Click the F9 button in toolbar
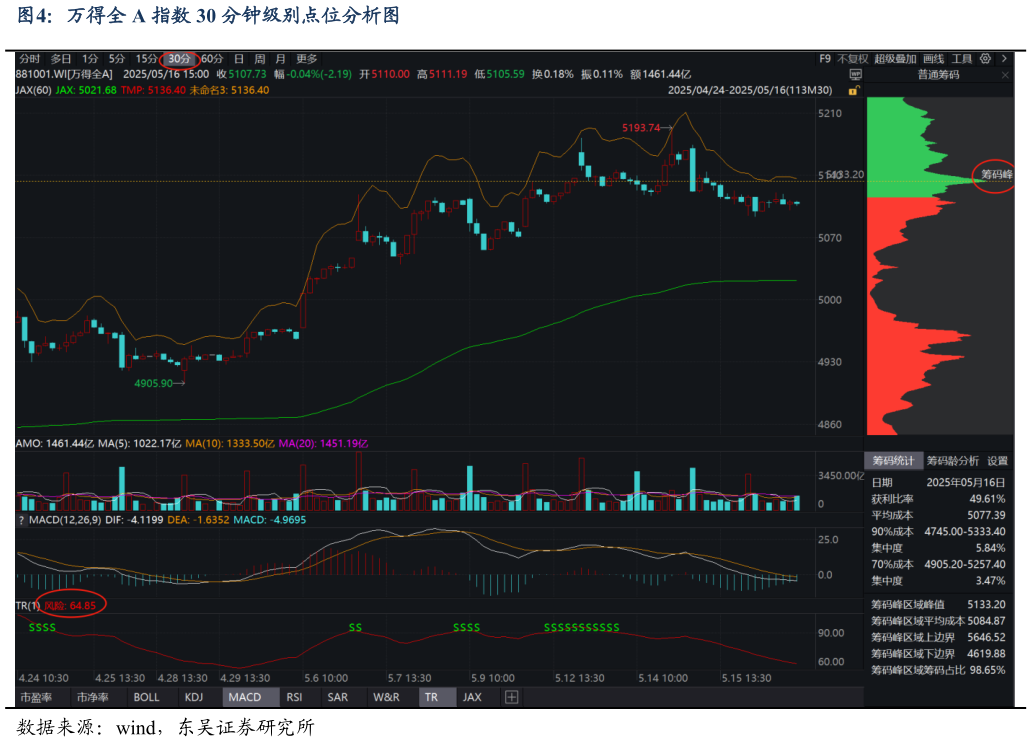 825,59
